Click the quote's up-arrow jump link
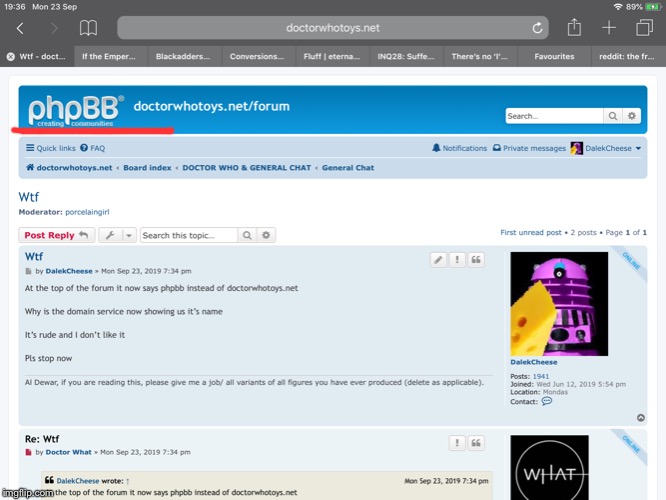666x500 pixels. tap(127, 481)
